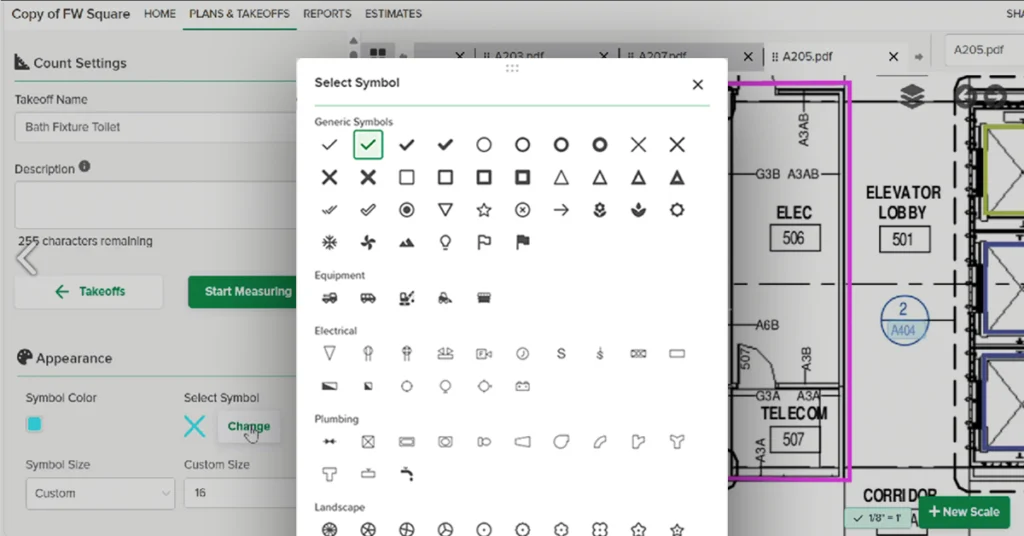Screen dimensions: 1024x536
Task: Open ESTIMATES tab
Action: [393, 14]
